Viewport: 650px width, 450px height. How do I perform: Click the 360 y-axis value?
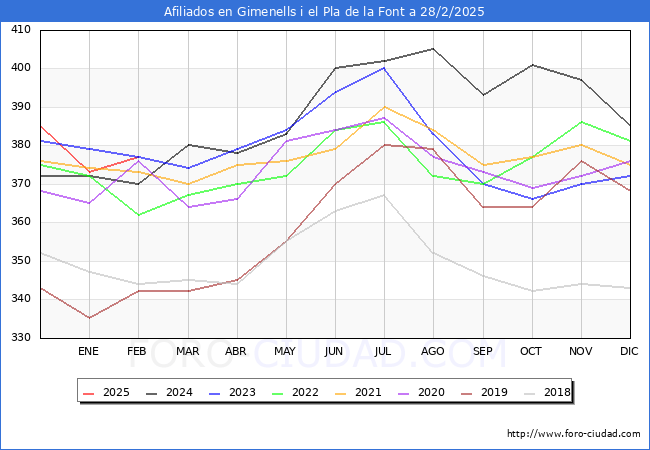21,222
